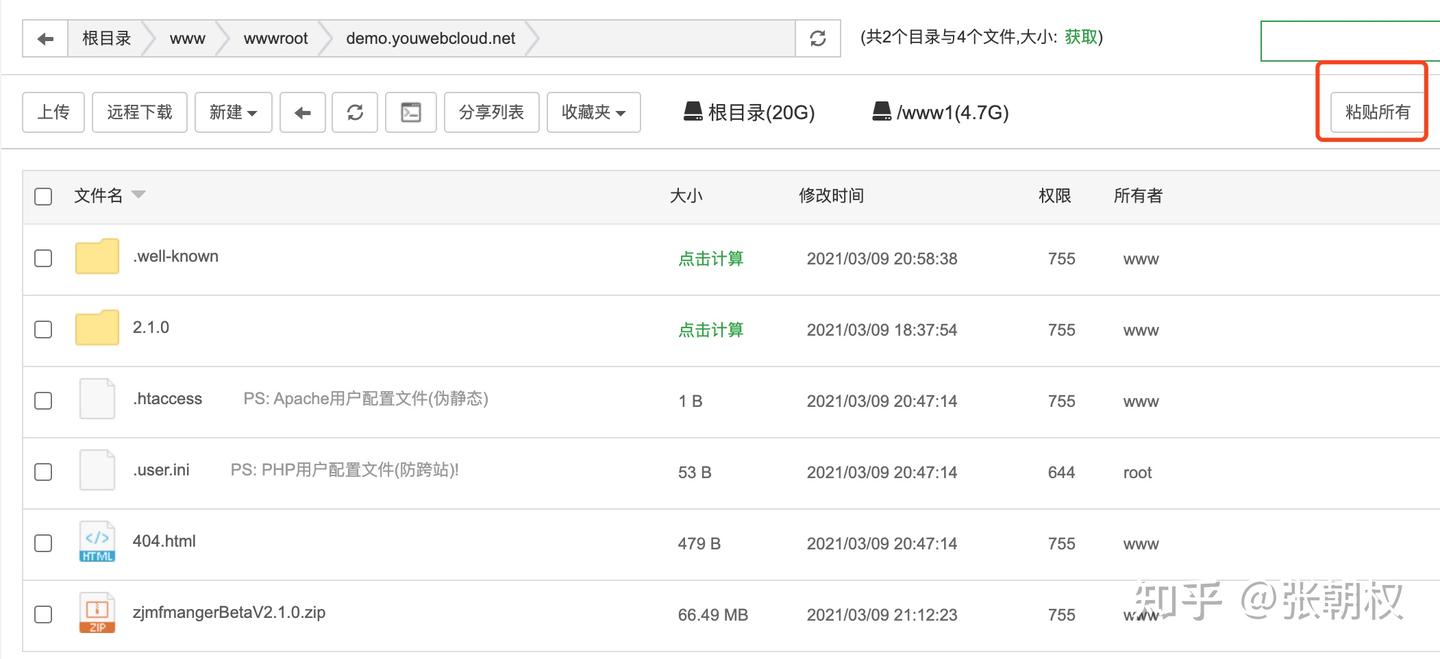The width and height of the screenshot is (1440, 659).
Task: Refresh the directory path bar
Action: pos(818,39)
